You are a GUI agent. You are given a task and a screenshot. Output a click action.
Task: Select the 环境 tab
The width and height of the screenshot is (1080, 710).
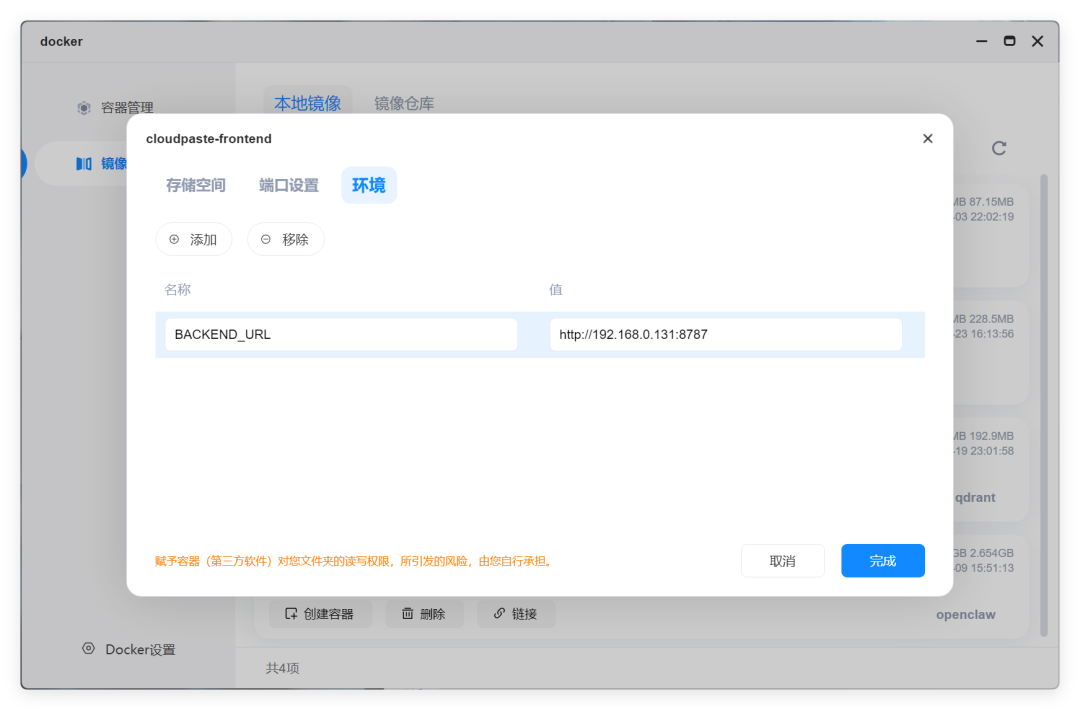[369, 185]
